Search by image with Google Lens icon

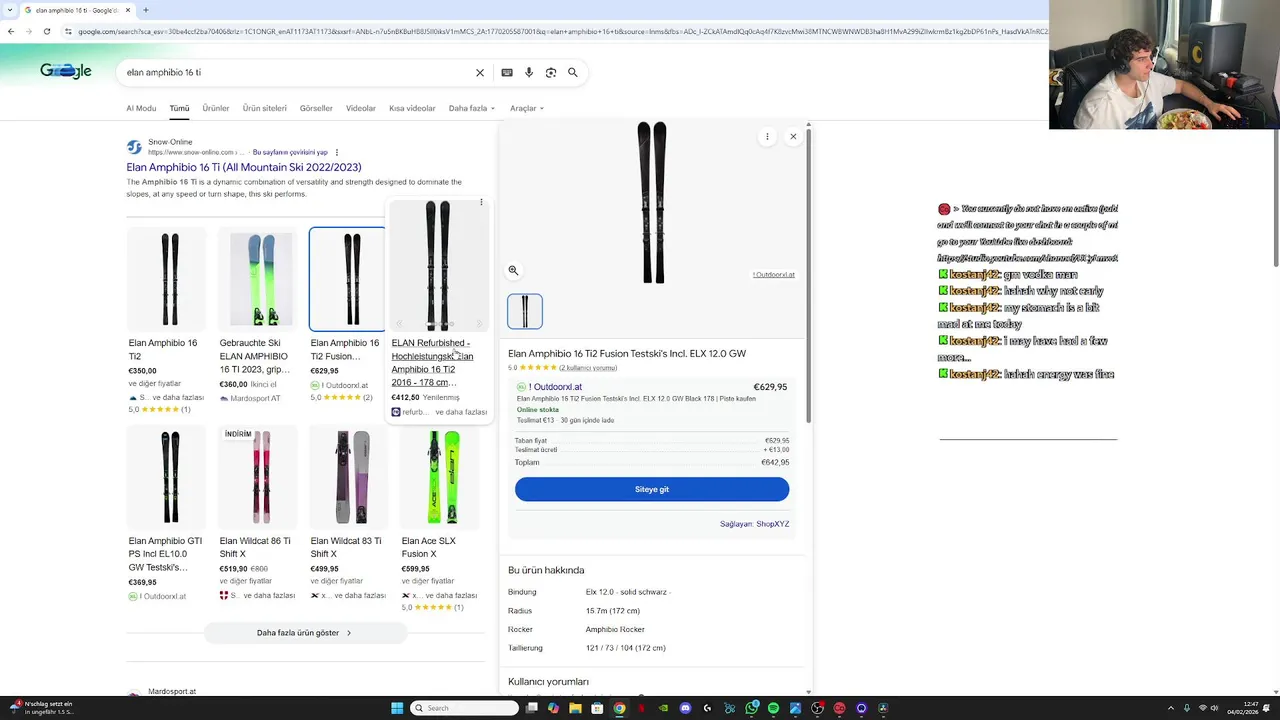pyautogui.click(x=551, y=72)
